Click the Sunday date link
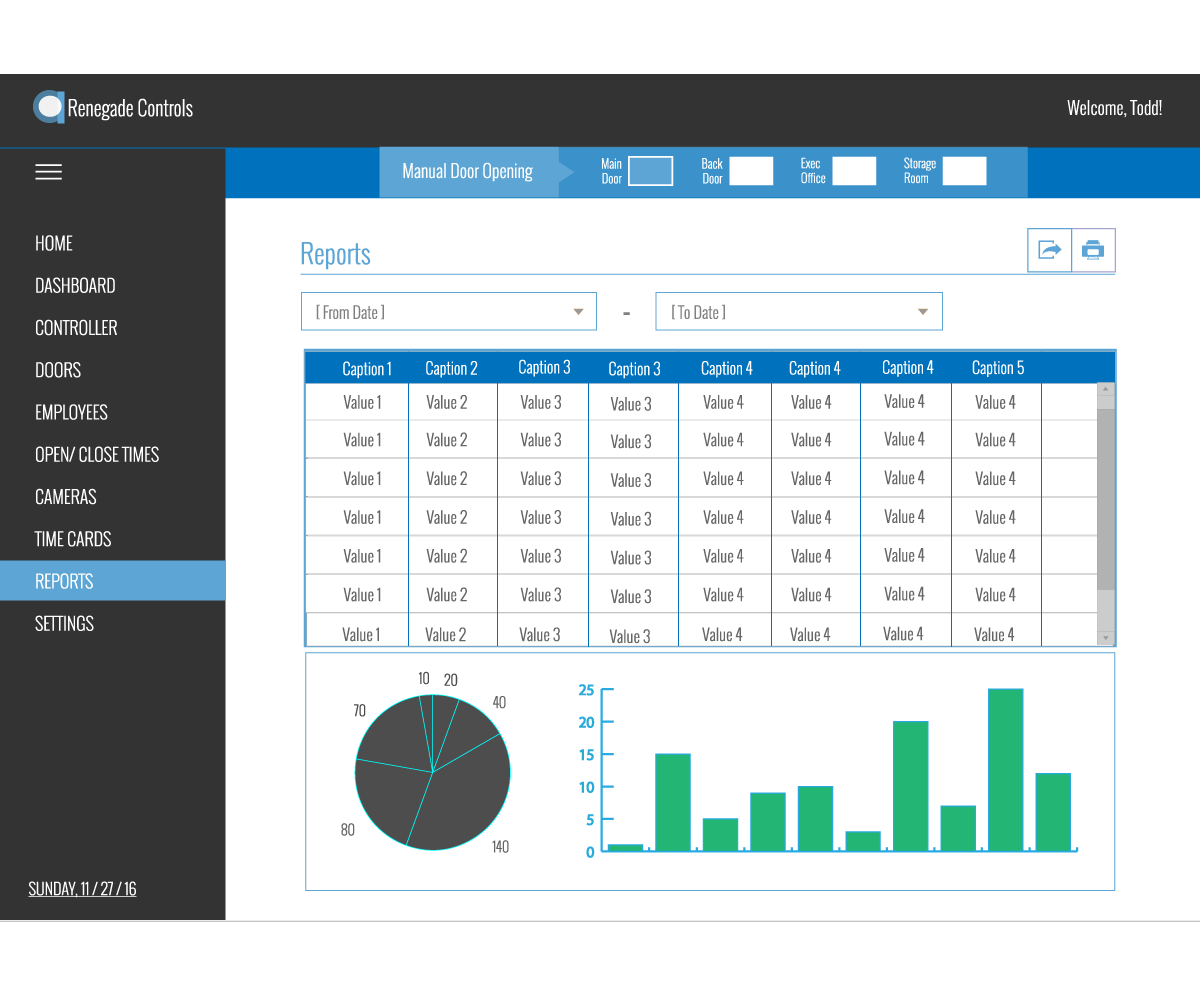Viewport: 1200px width, 1000px height. (x=82, y=888)
